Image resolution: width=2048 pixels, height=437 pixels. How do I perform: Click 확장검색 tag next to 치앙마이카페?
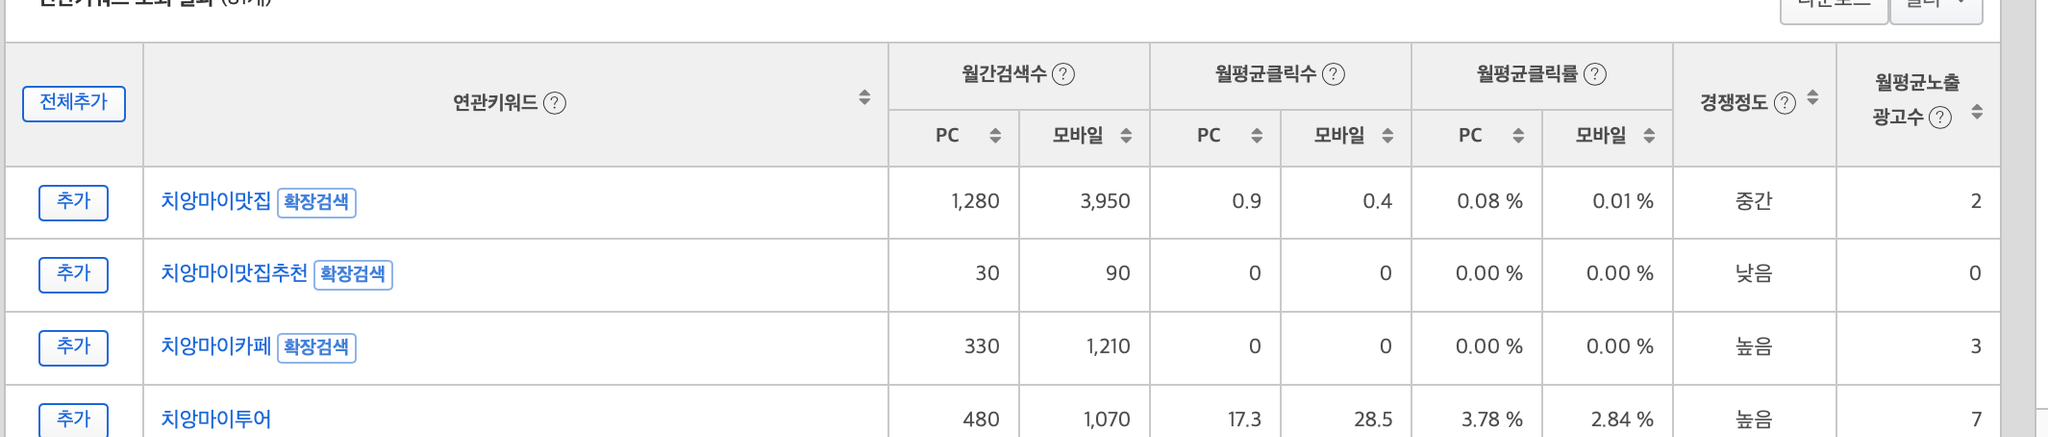(x=317, y=347)
